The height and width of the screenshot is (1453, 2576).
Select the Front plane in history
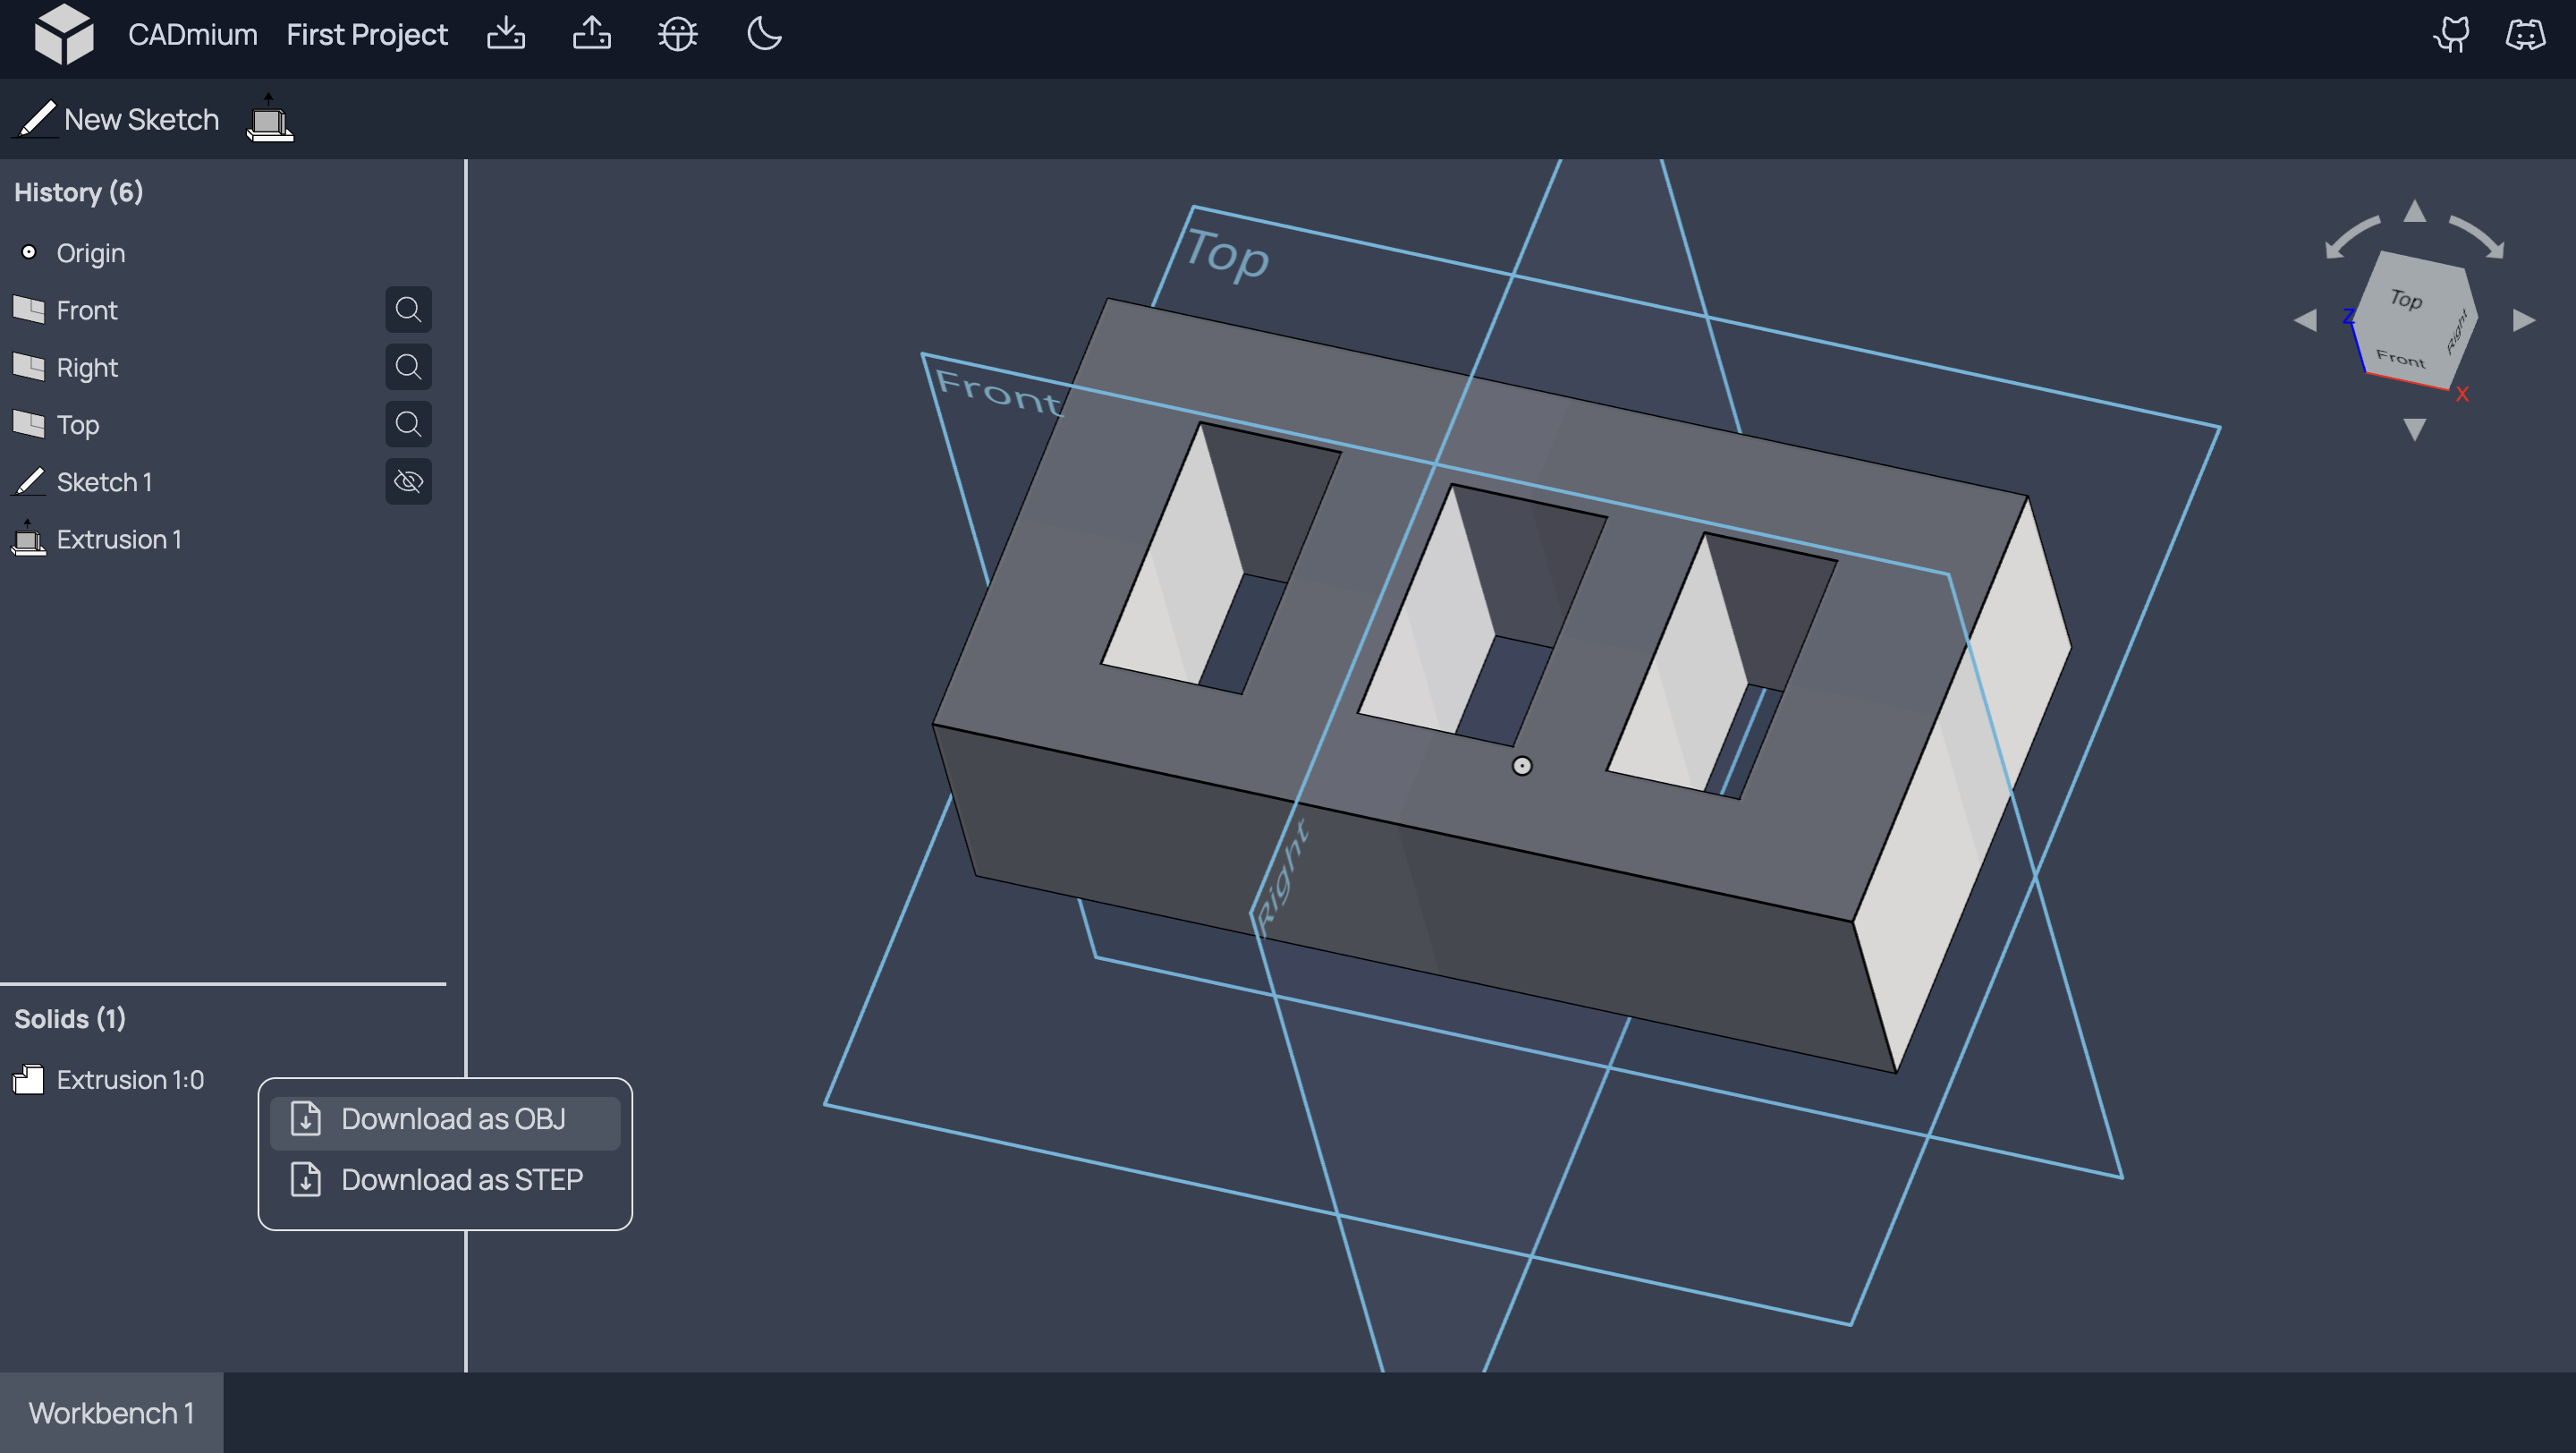[87, 308]
